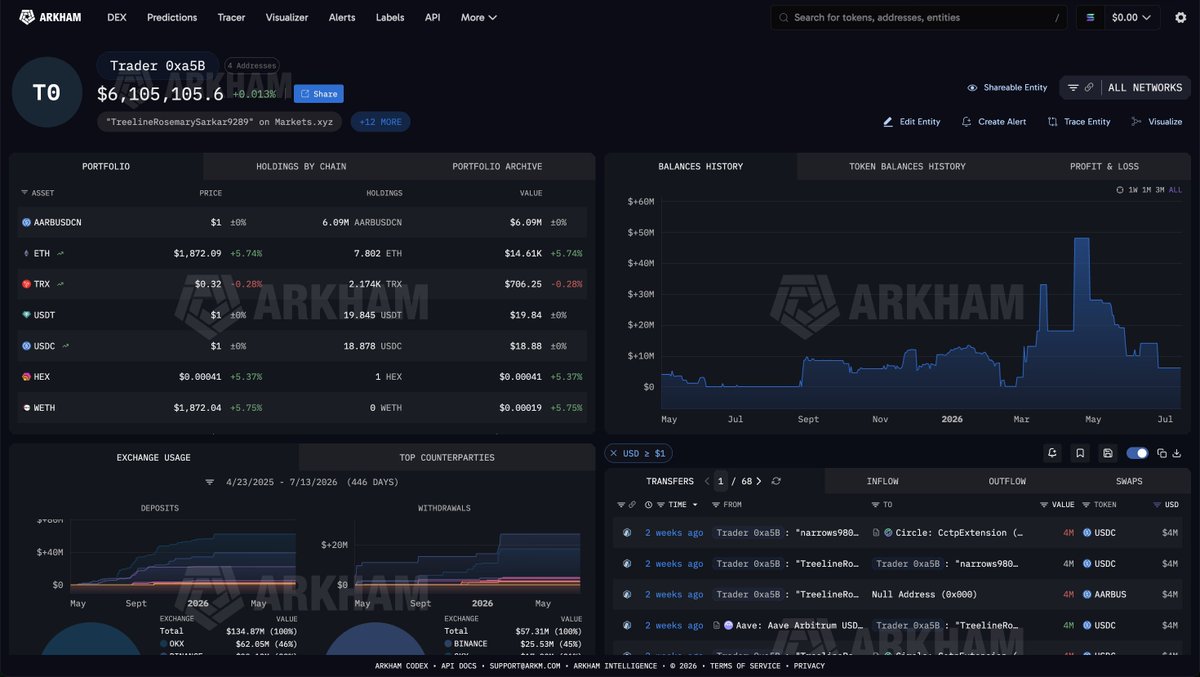1200x677 pixels.
Task: Remove the USD ≥ $1 filter chip
Action: pyautogui.click(x=614, y=453)
